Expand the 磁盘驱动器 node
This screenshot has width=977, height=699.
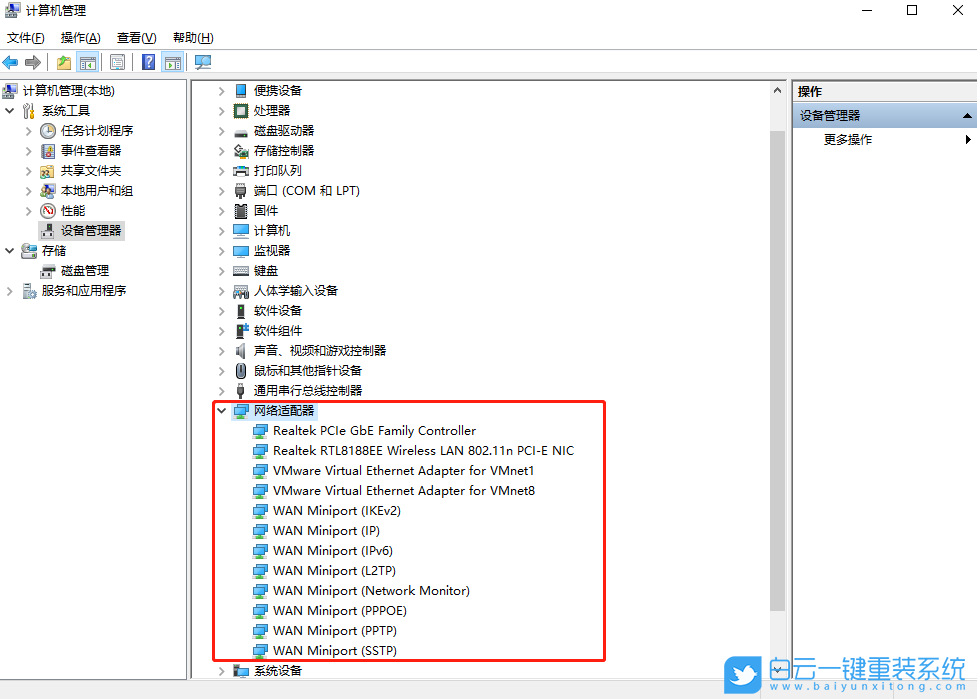221,130
